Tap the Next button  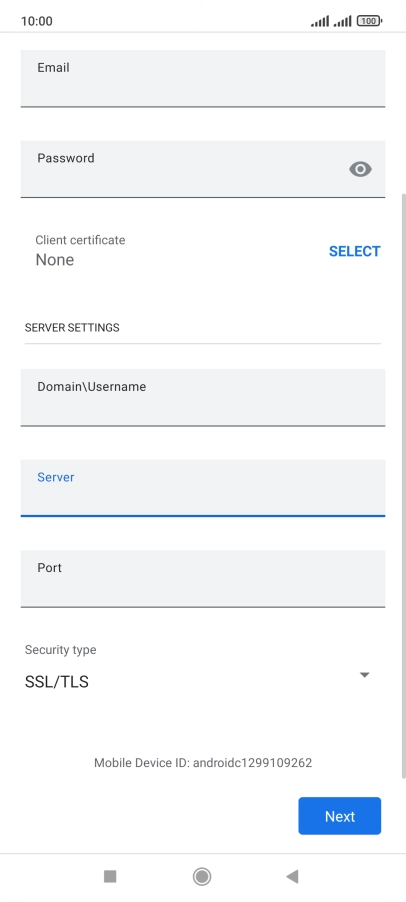339,816
